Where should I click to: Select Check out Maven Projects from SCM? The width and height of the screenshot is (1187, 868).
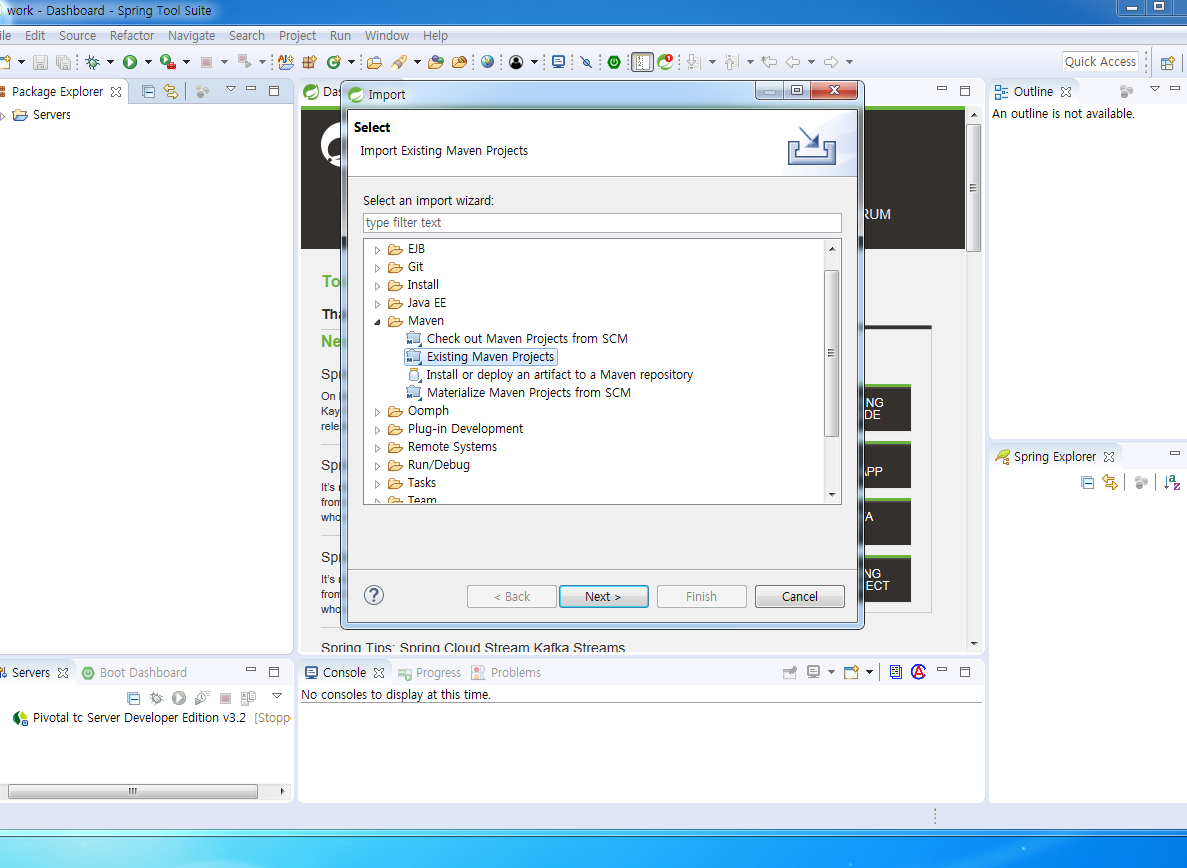[x=517, y=338]
